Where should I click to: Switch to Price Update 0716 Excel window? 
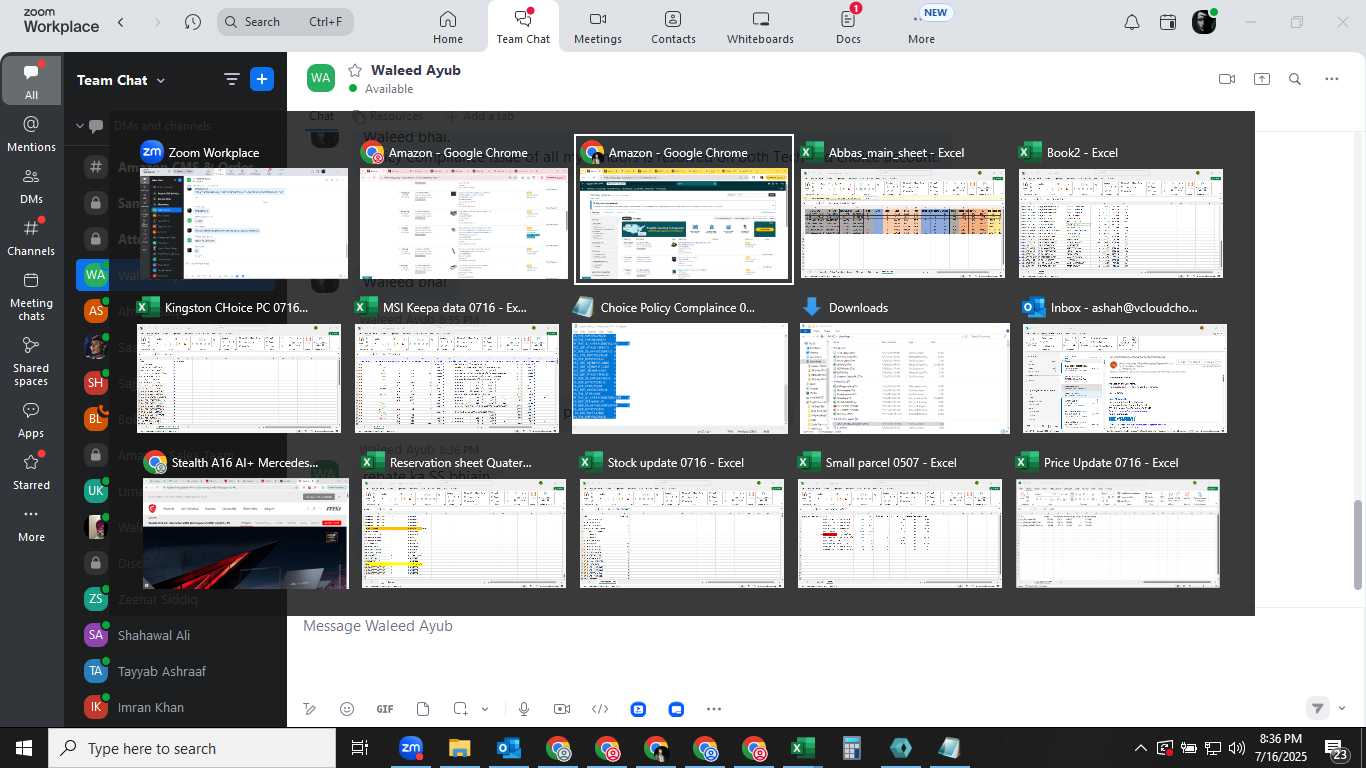1118,520
